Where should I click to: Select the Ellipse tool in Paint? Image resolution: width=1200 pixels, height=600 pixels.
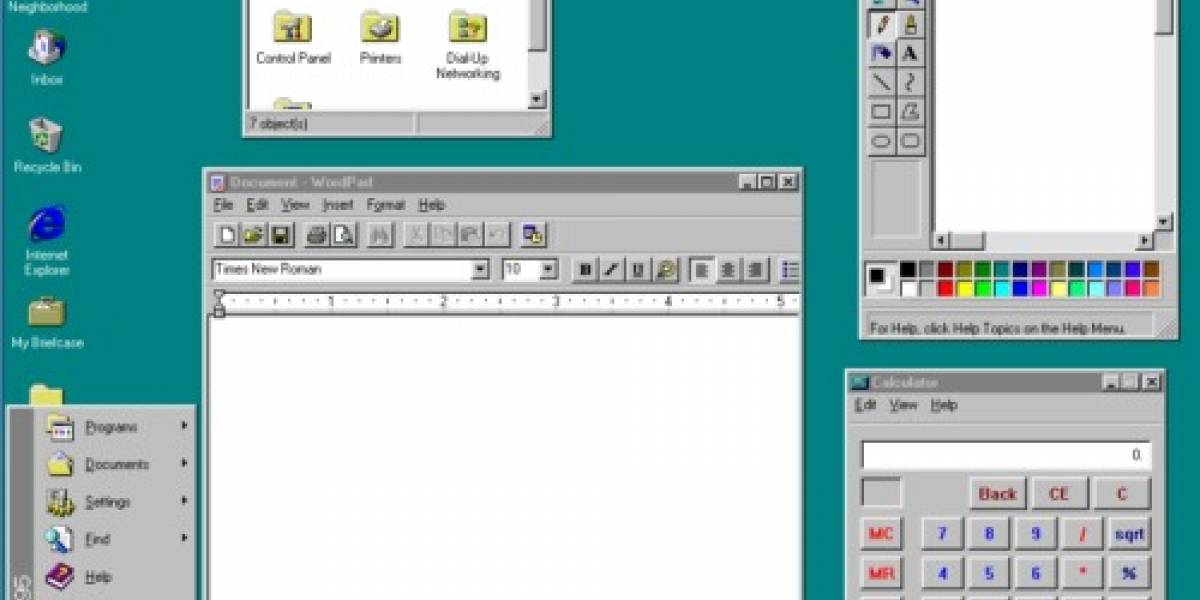(881, 141)
